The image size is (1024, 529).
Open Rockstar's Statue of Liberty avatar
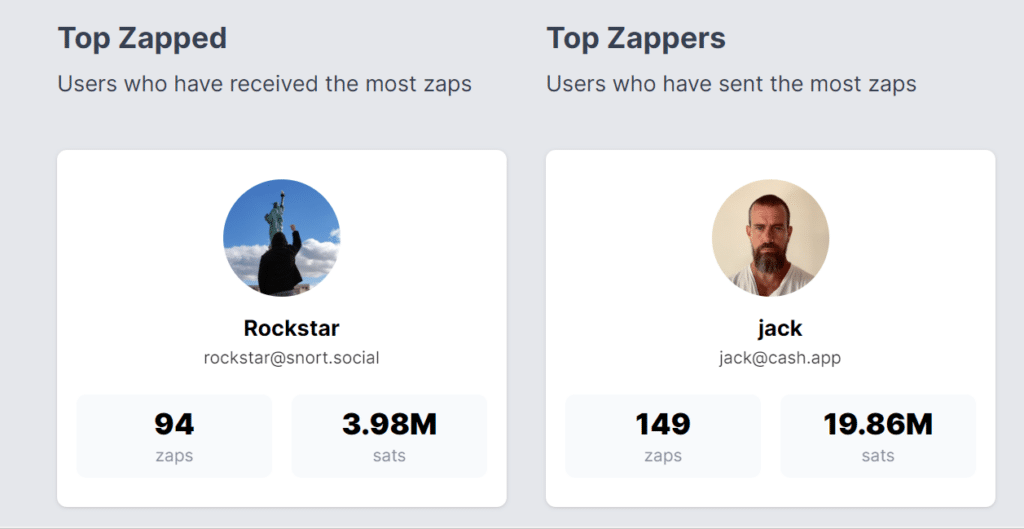(x=281, y=238)
